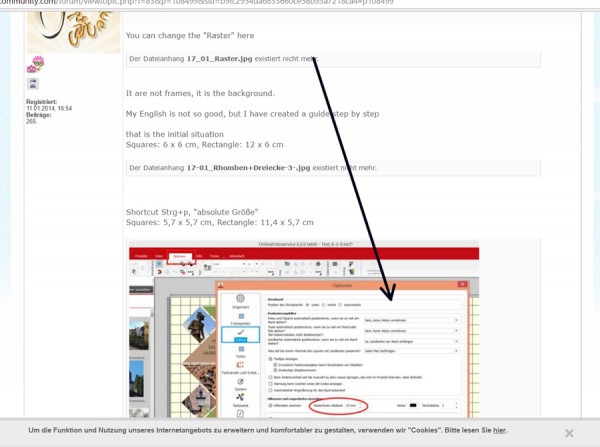This screenshot has height=447, width=600.
Task: Select the Netzwerk icon in the options sidebar
Action: (240, 397)
